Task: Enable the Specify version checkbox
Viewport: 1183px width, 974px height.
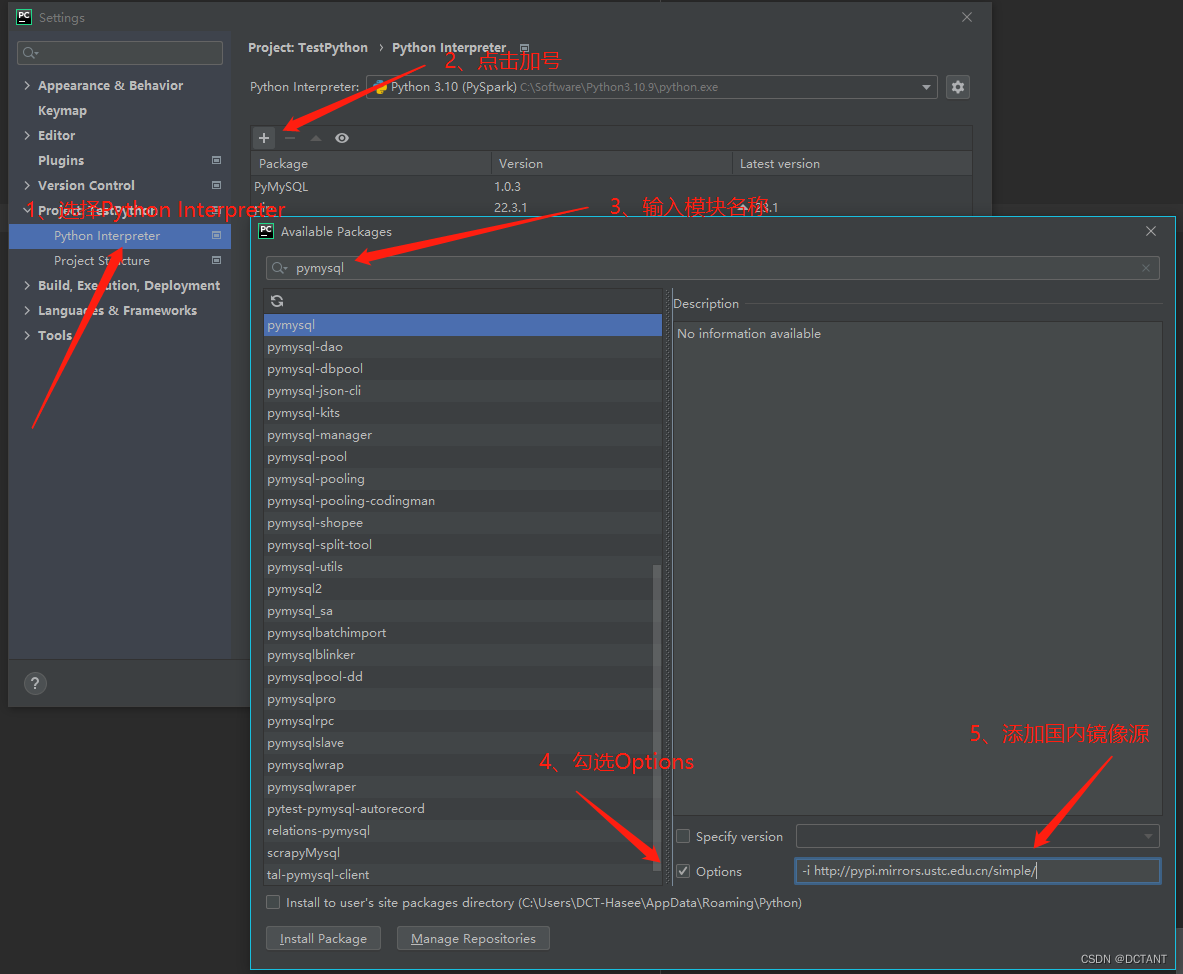Action: coord(684,836)
